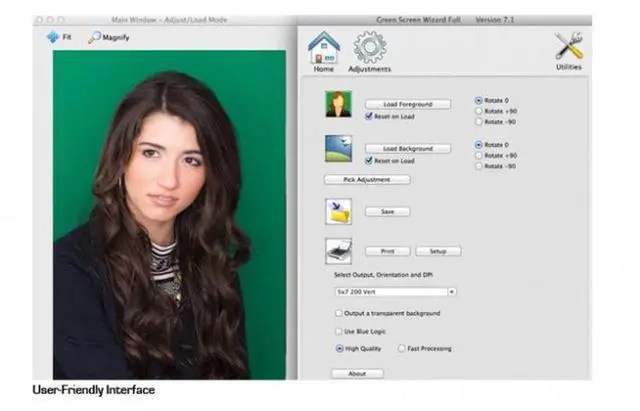
Task: Click the Print button
Action: click(x=387, y=251)
